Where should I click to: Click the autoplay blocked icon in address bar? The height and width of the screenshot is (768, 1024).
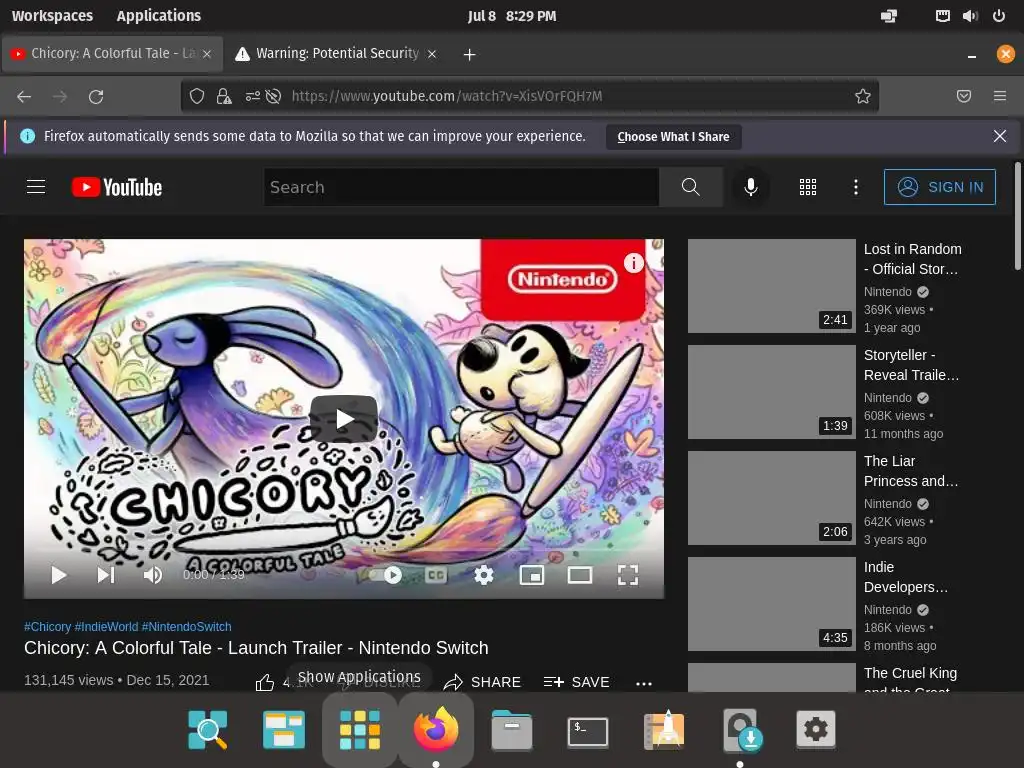click(274, 97)
